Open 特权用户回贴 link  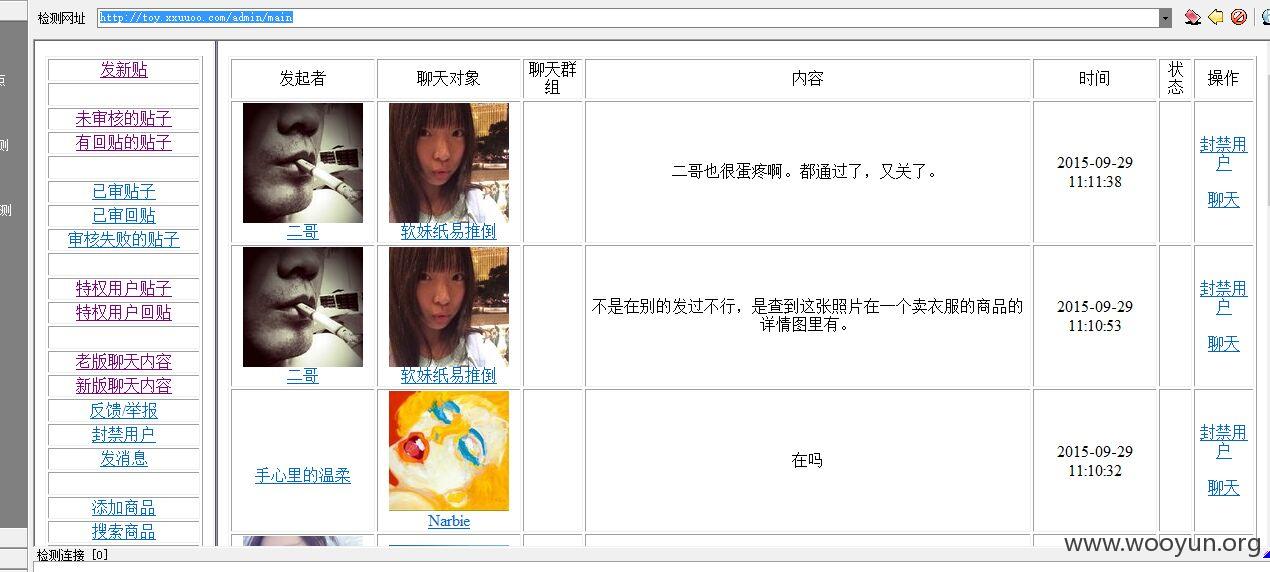[x=124, y=313]
